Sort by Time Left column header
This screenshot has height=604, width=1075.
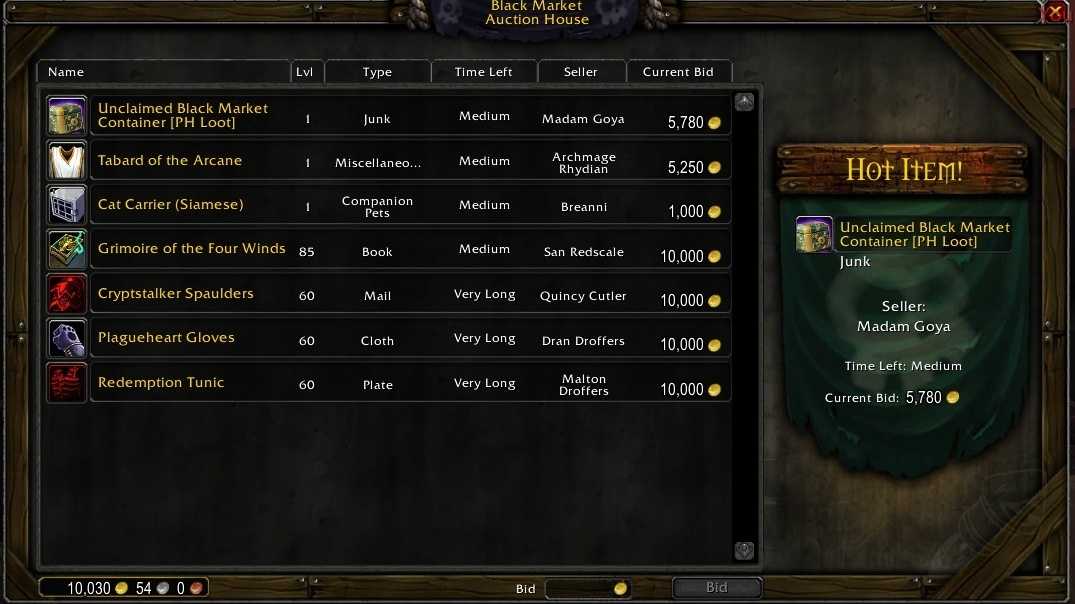point(484,72)
